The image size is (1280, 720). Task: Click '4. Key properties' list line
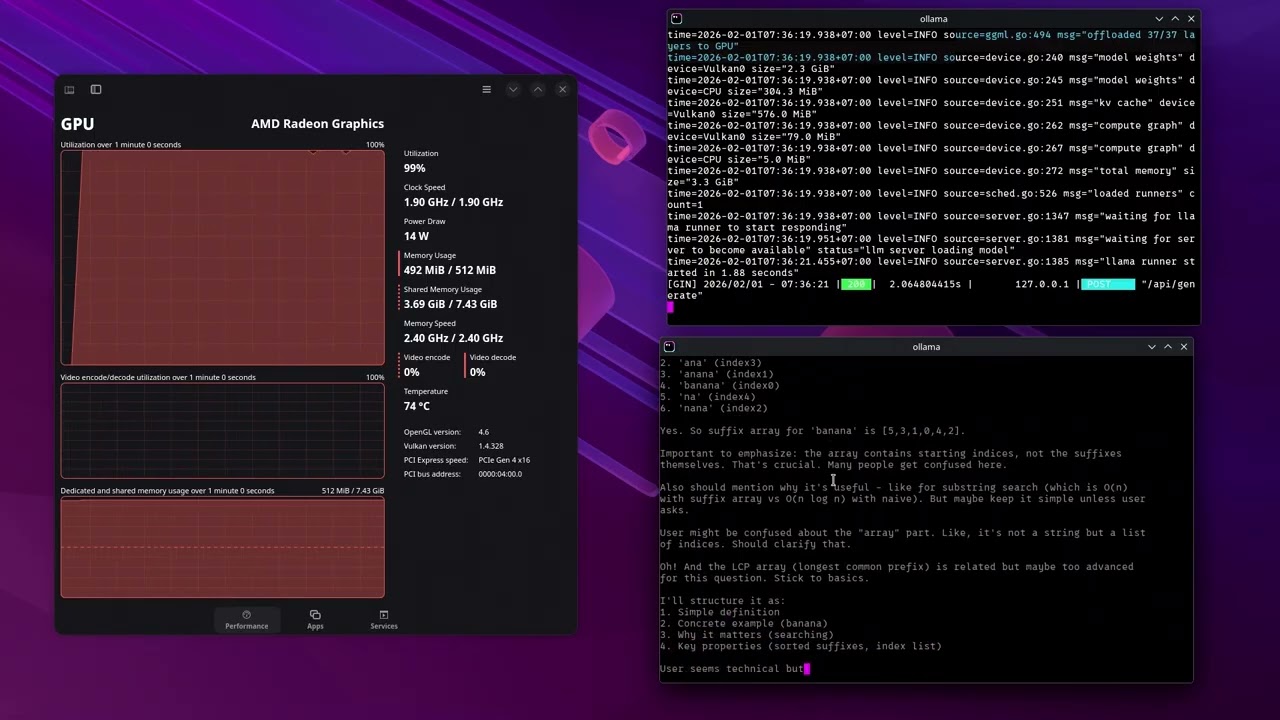[x=801, y=646]
